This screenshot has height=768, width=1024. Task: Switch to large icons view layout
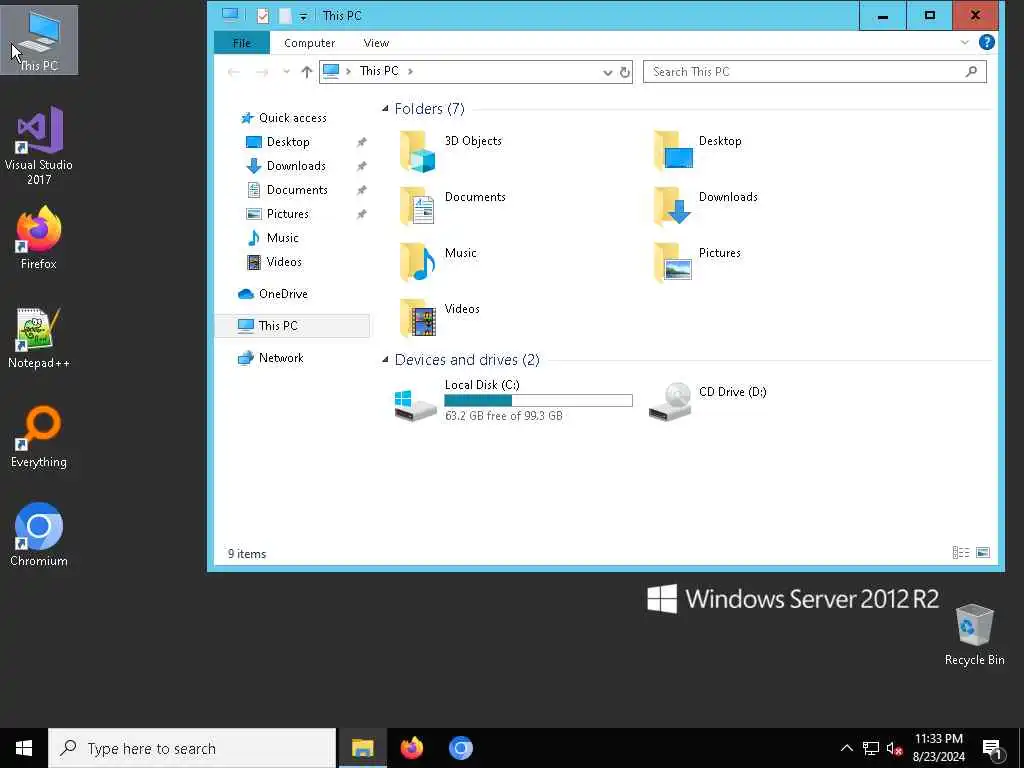(x=982, y=553)
